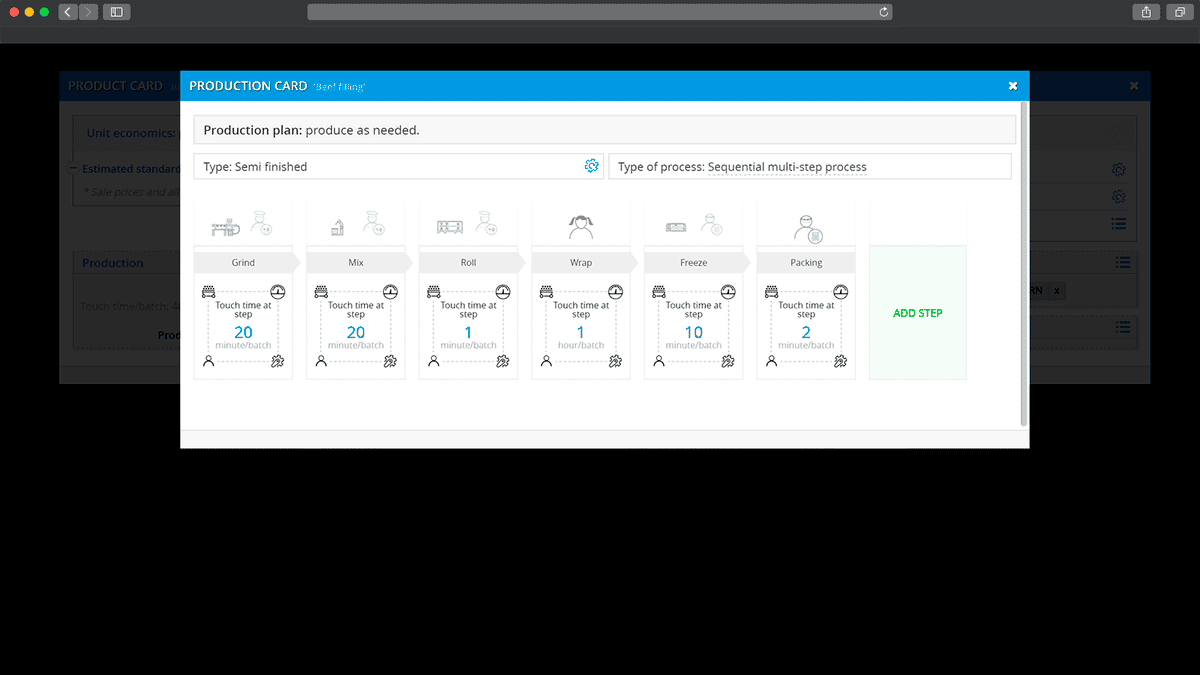Image resolution: width=1200 pixels, height=675 pixels.
Task: Click the Wrap step worker image
Action: click(581, 227)
